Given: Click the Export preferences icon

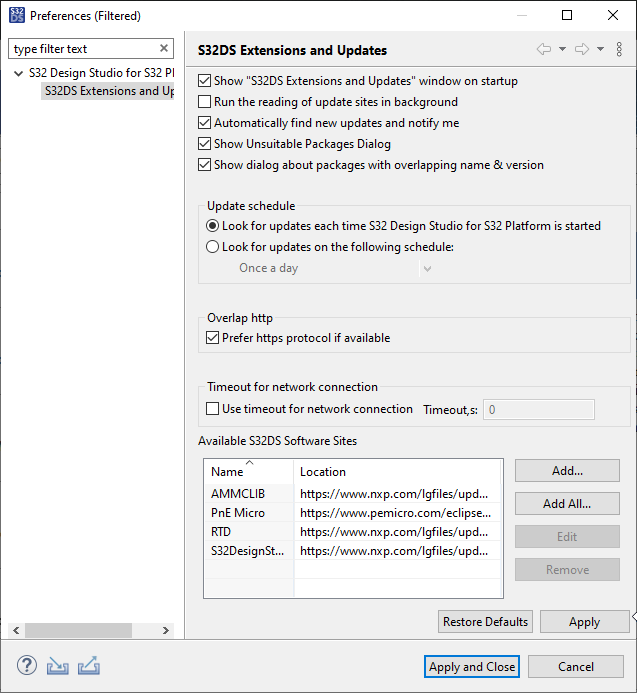Looking at the screenshot, I should (x=89, y=666).
